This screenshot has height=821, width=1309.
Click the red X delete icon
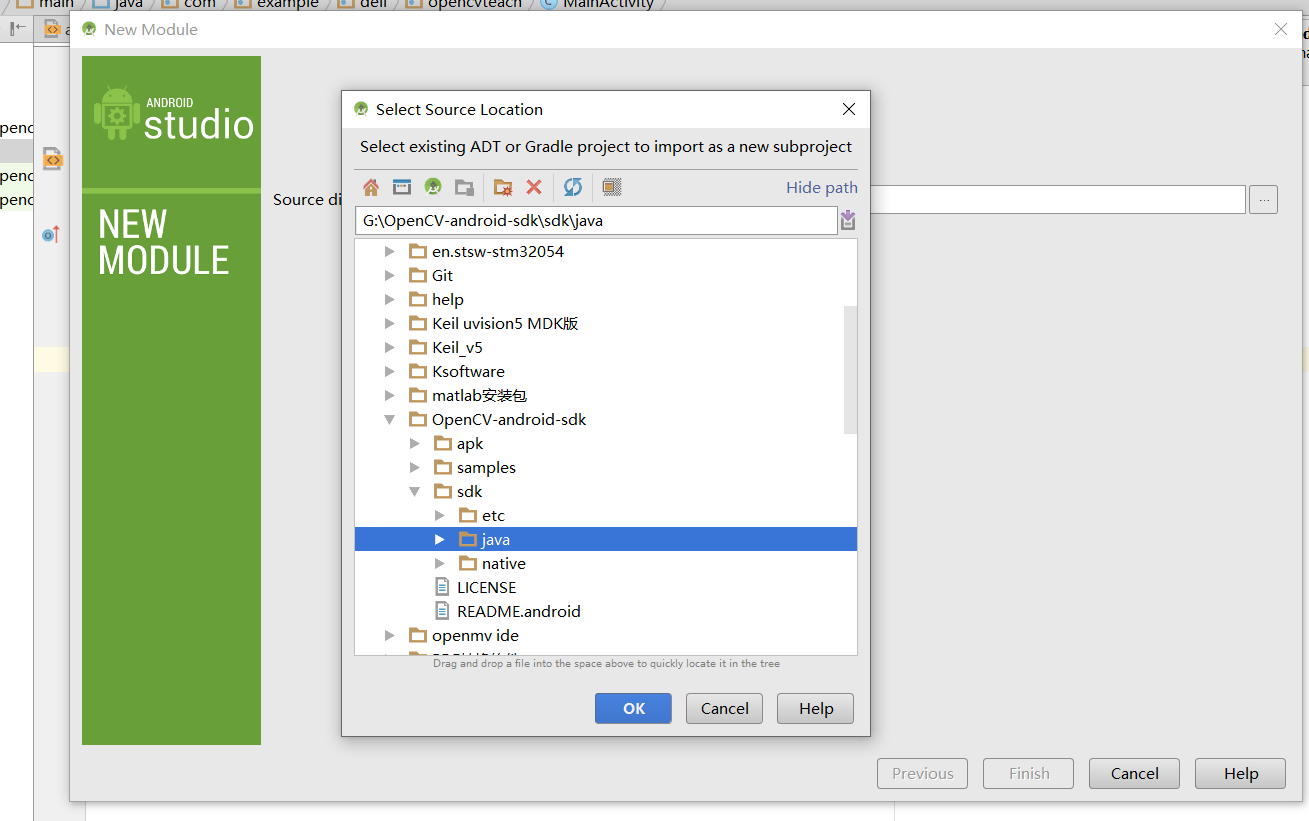tap(534, 187)
